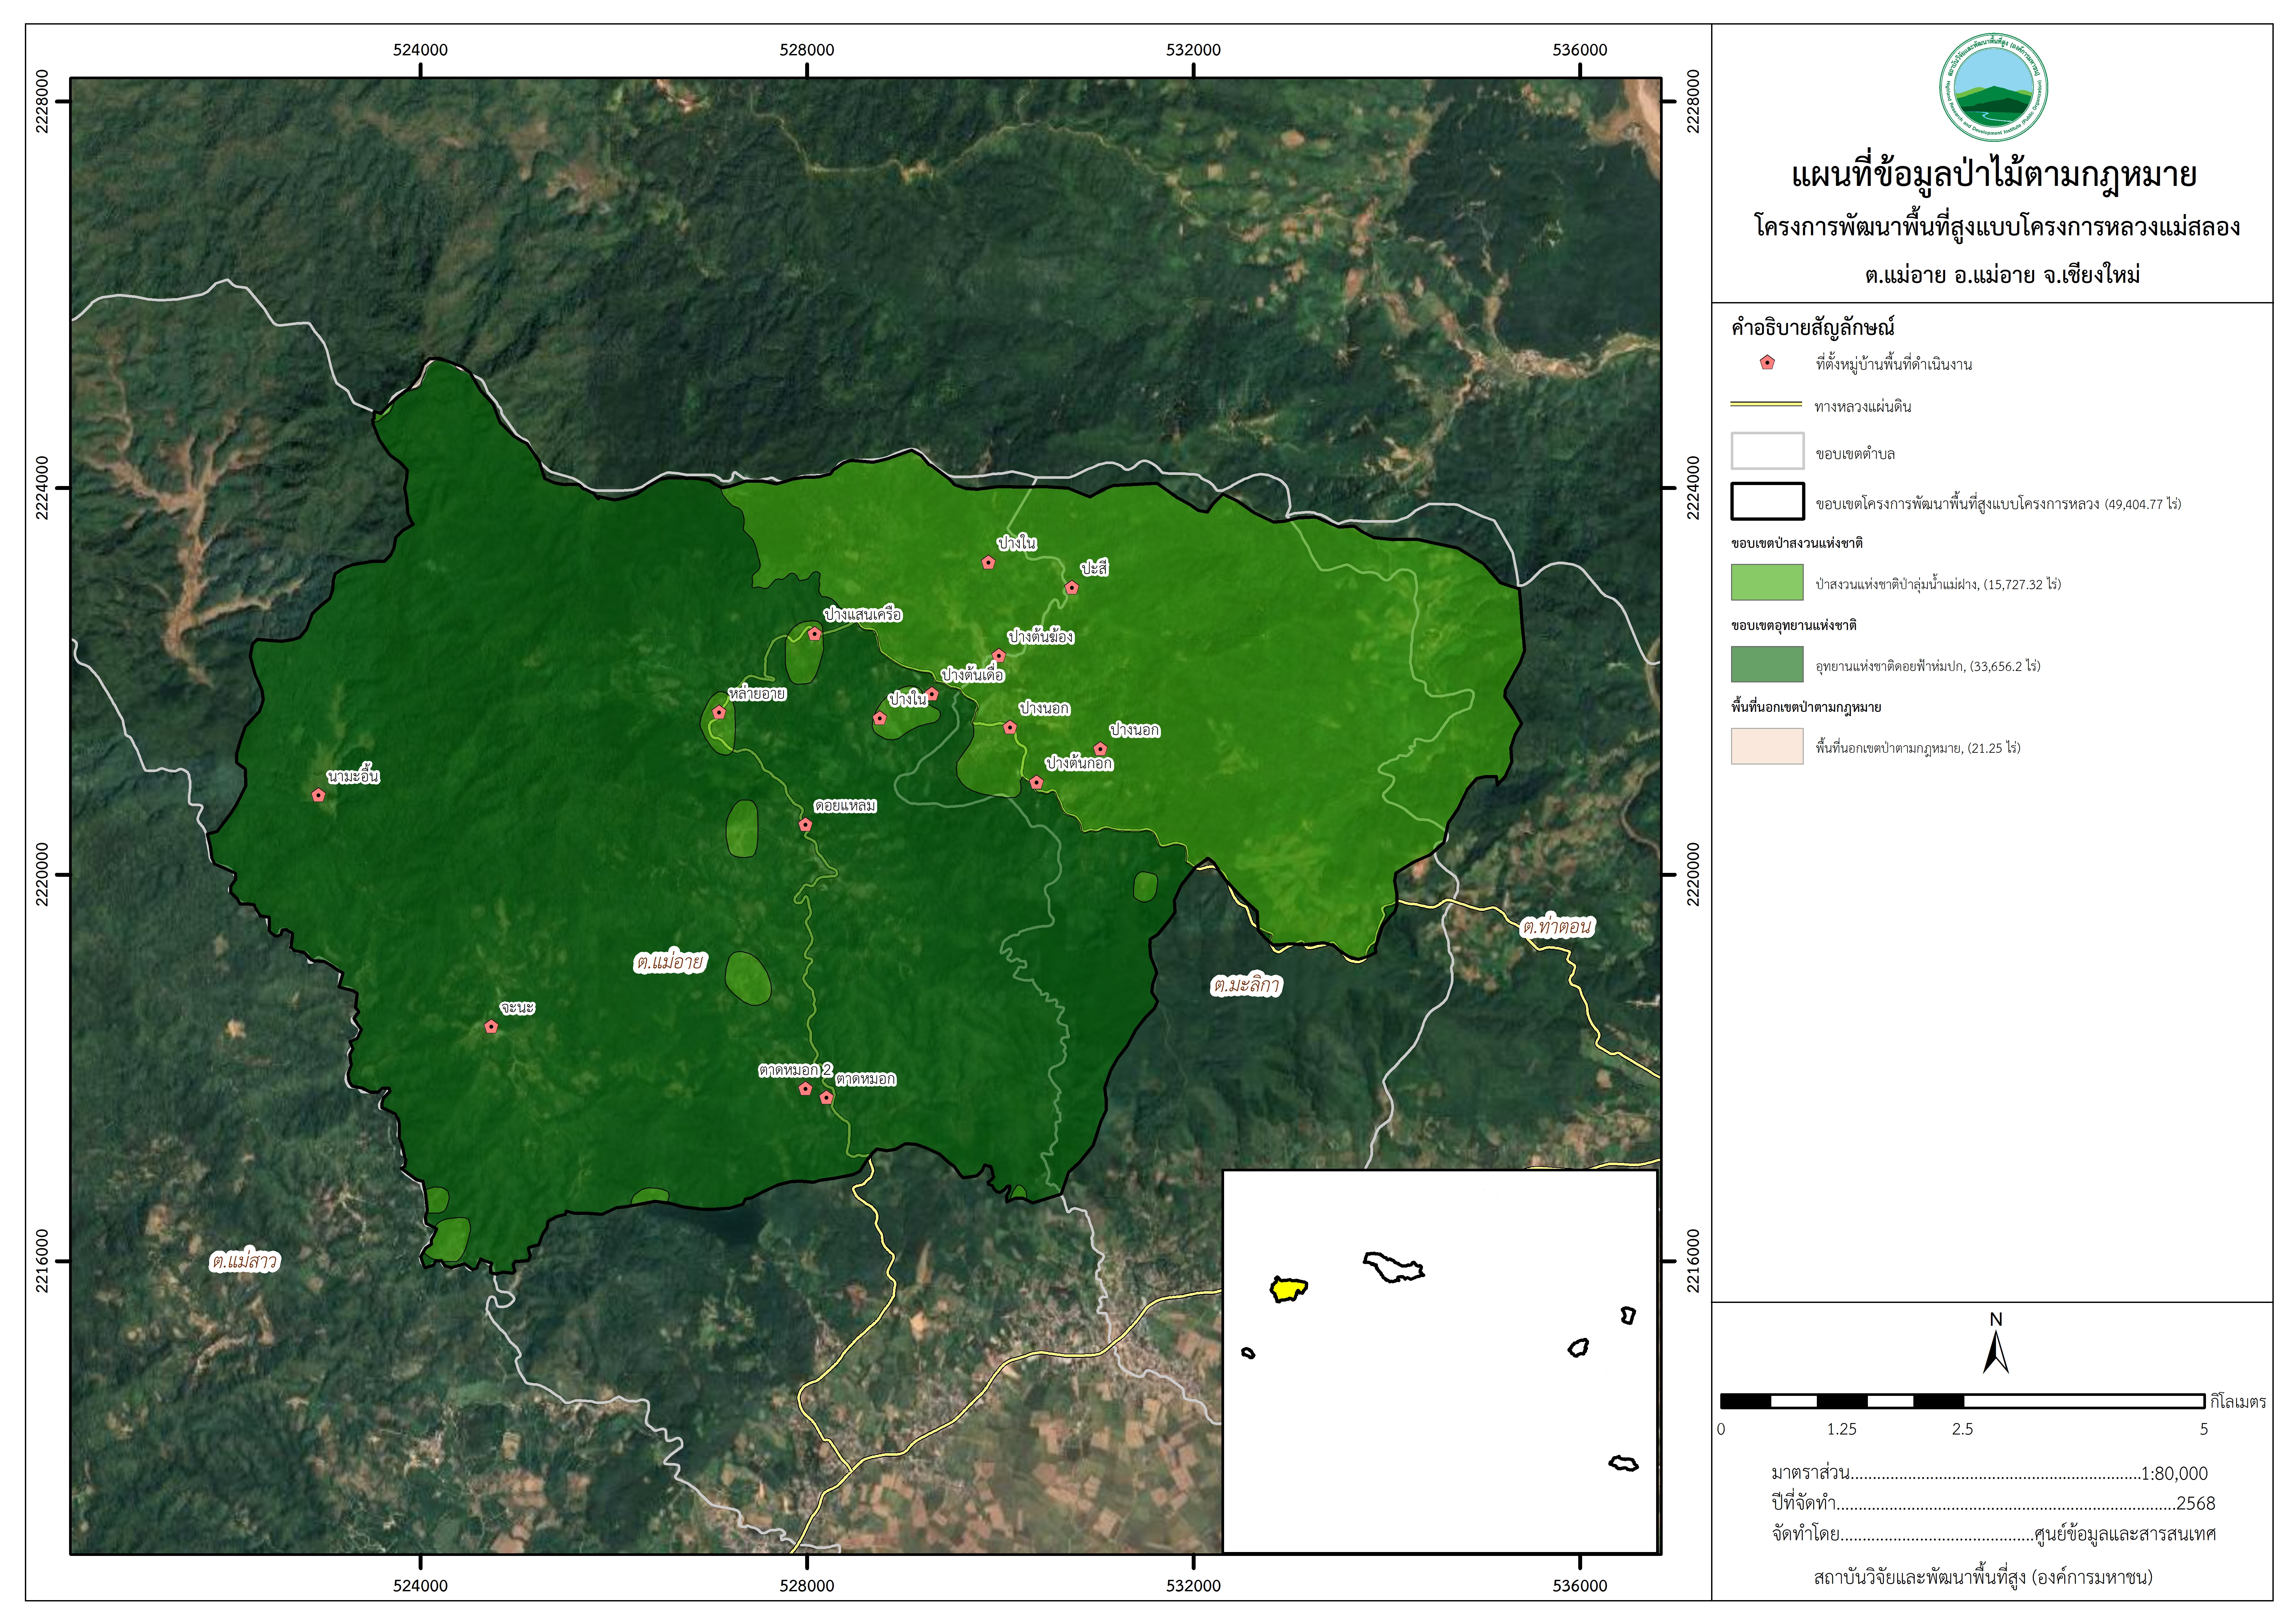Click the dark green อุทยานแห่งชาติ legend swatch
Viewport: 2295px width, 1624px height.
[1767, 664]
